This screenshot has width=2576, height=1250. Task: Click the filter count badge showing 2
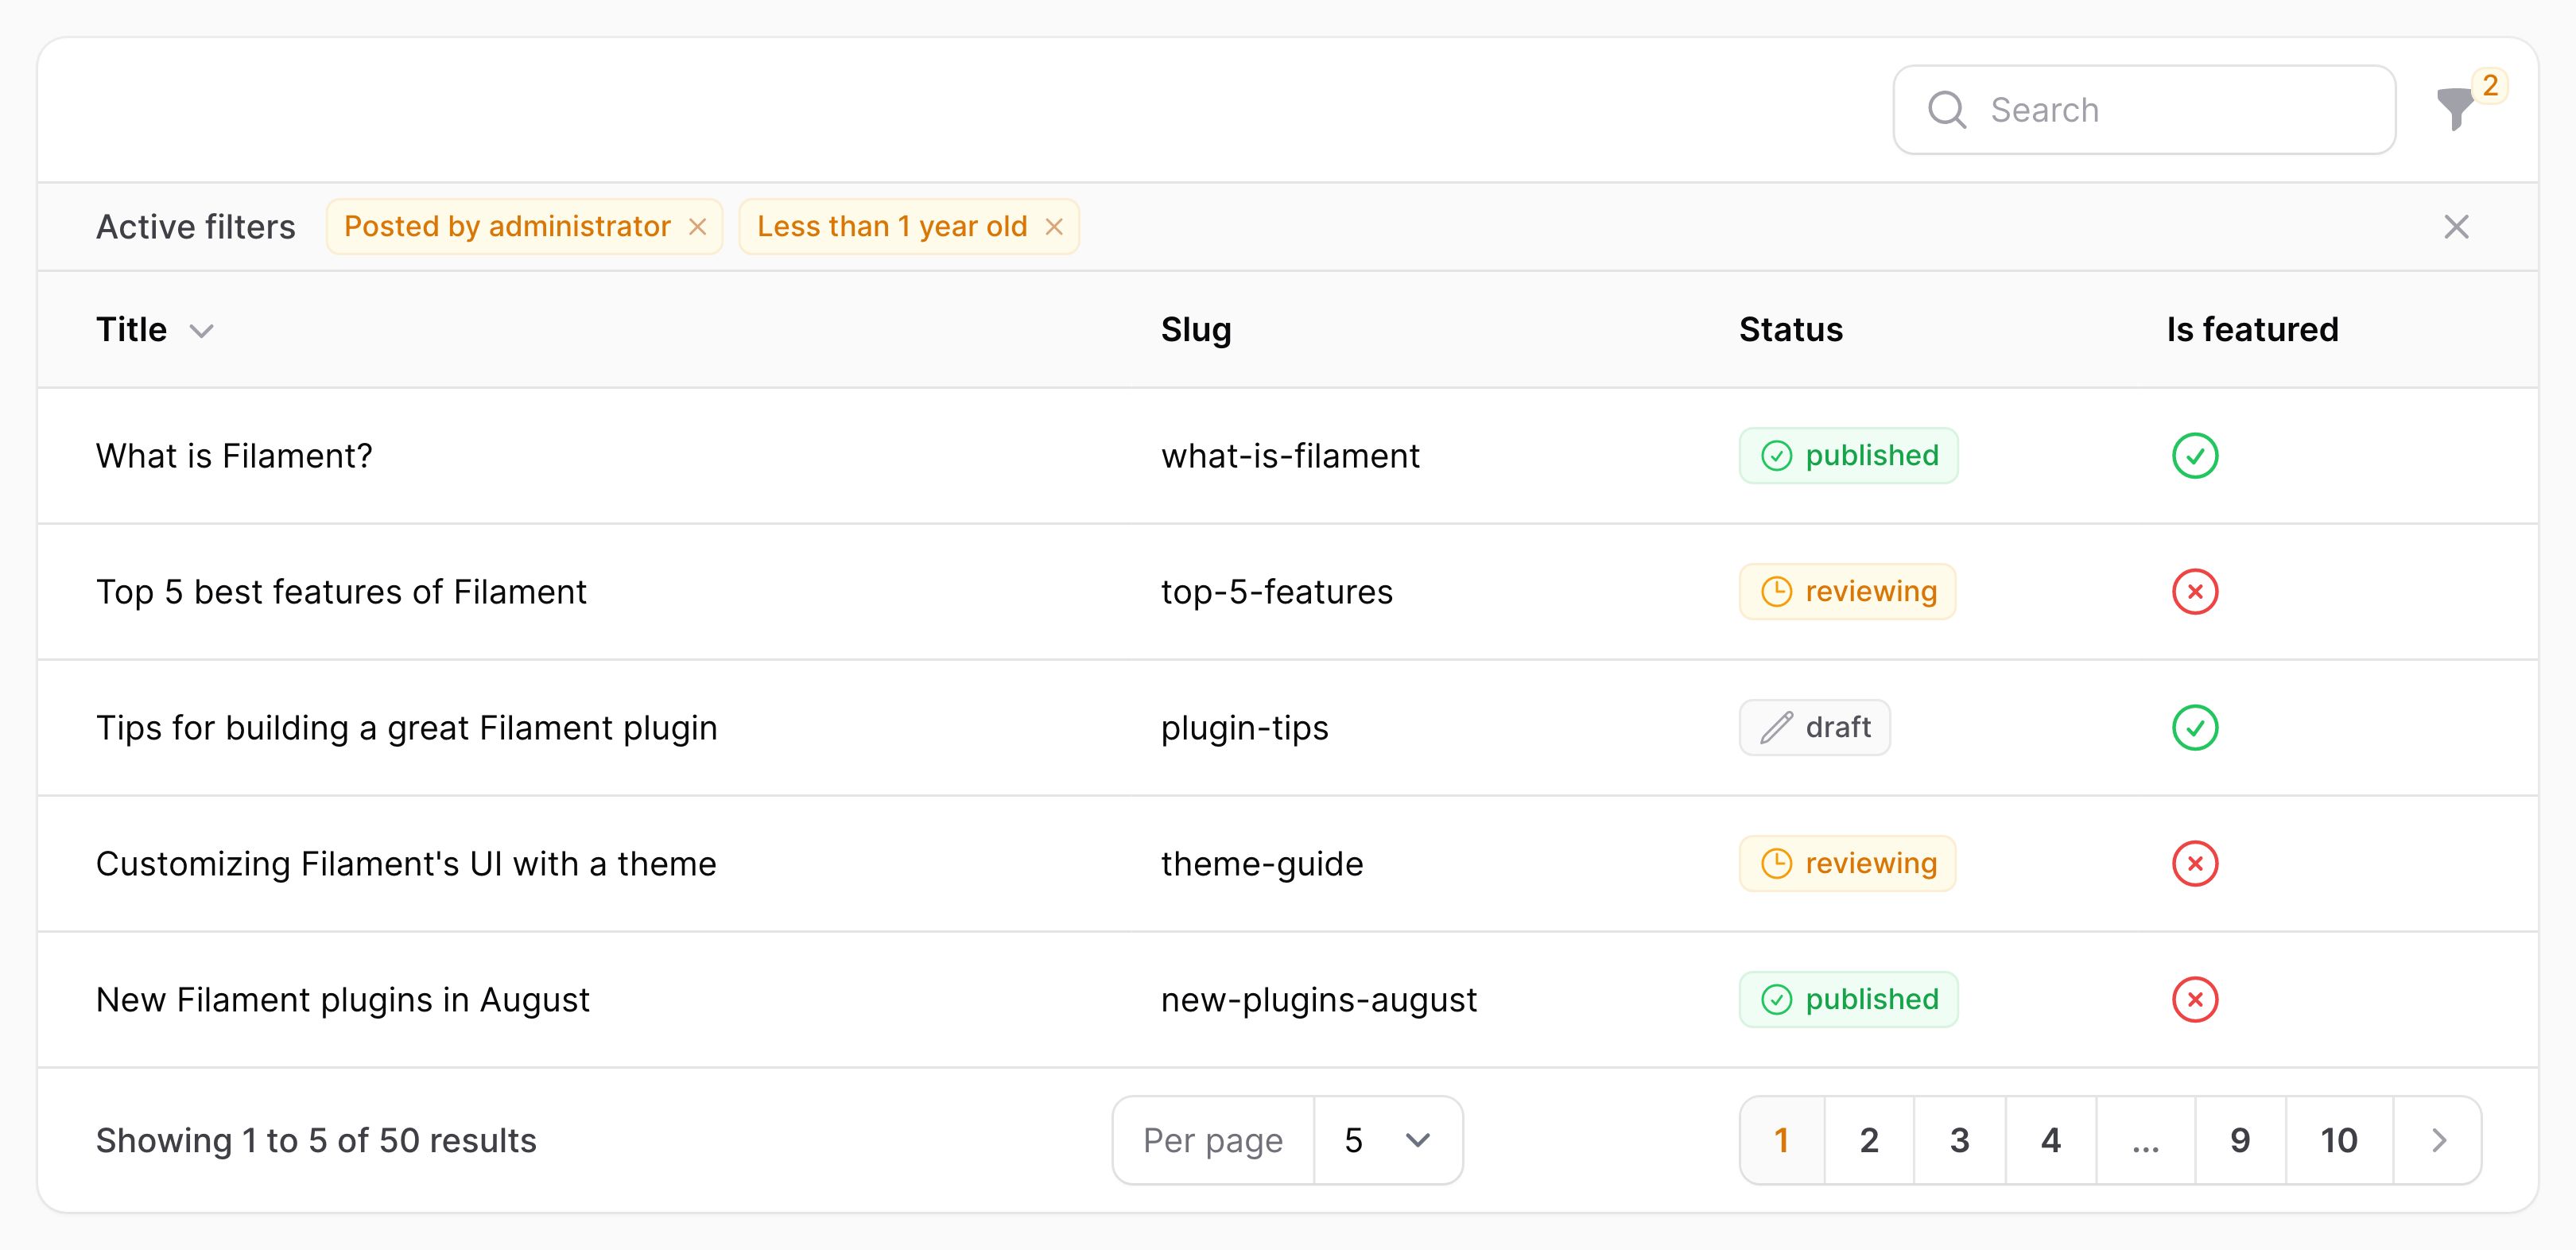(2490, 86)
